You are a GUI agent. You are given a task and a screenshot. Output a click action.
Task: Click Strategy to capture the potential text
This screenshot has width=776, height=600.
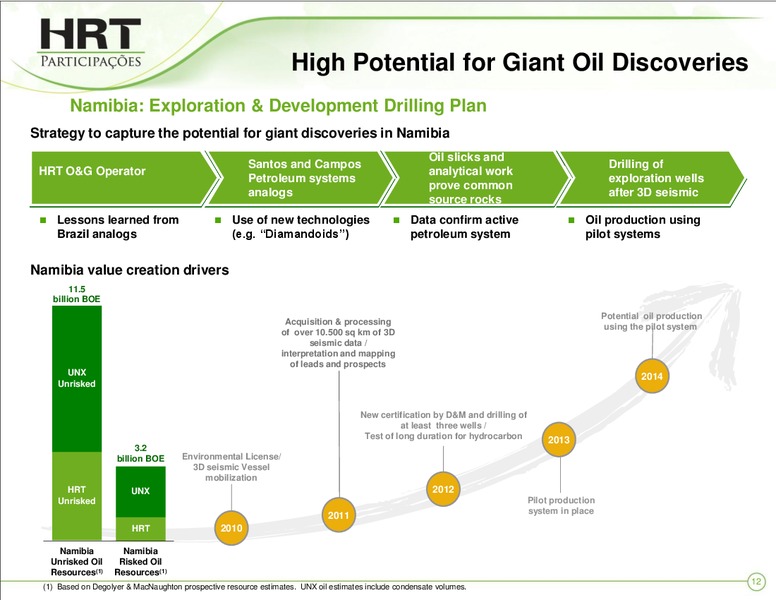click(x=240, y=133)
